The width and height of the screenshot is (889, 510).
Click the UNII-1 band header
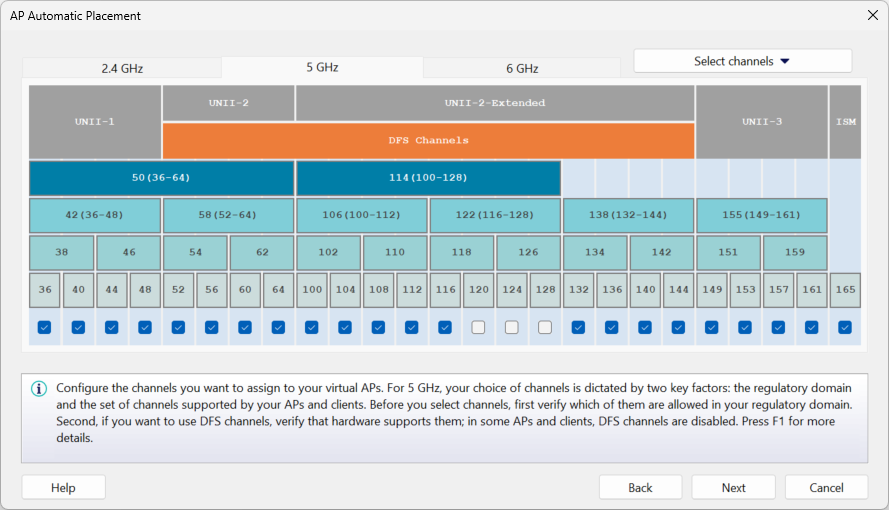pos(95,122)
